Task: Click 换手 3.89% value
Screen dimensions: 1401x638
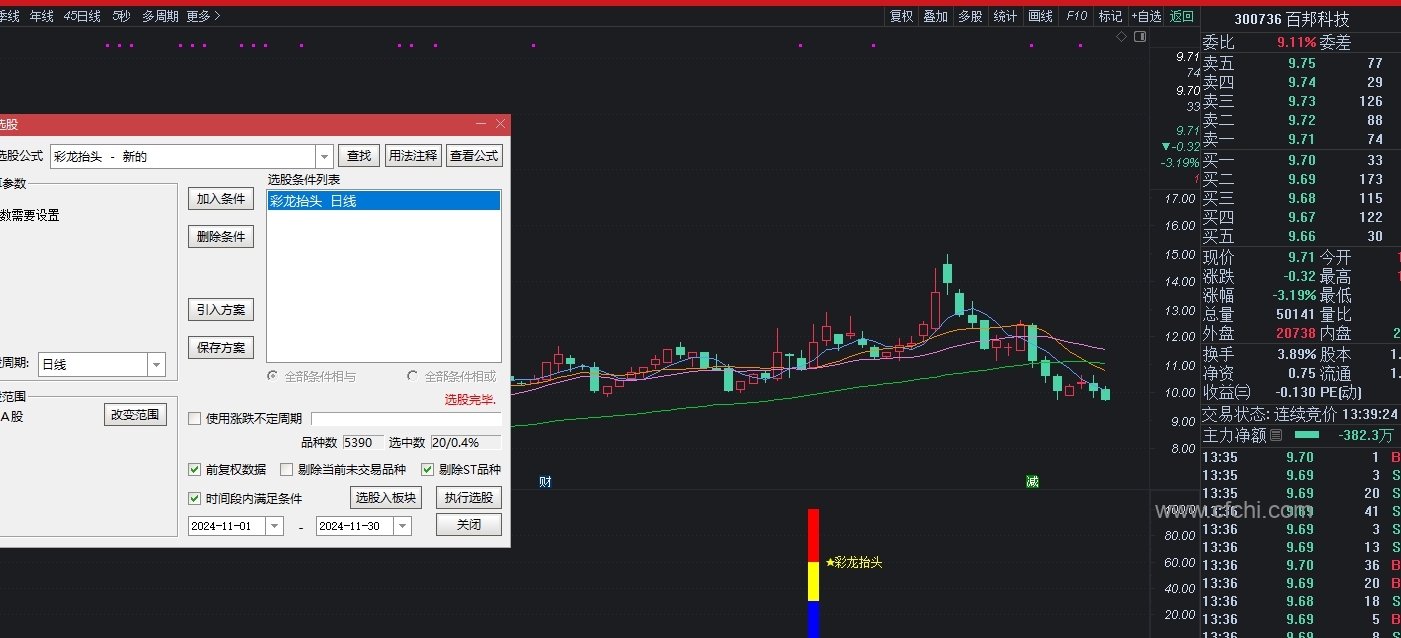Action: [x=1297, y=354]
